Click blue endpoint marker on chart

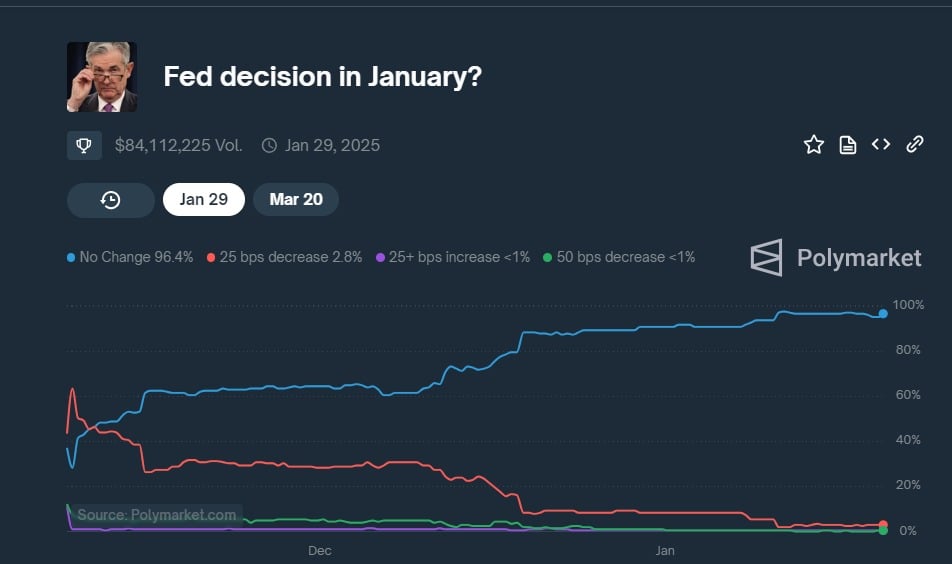(x=883, y=314)
